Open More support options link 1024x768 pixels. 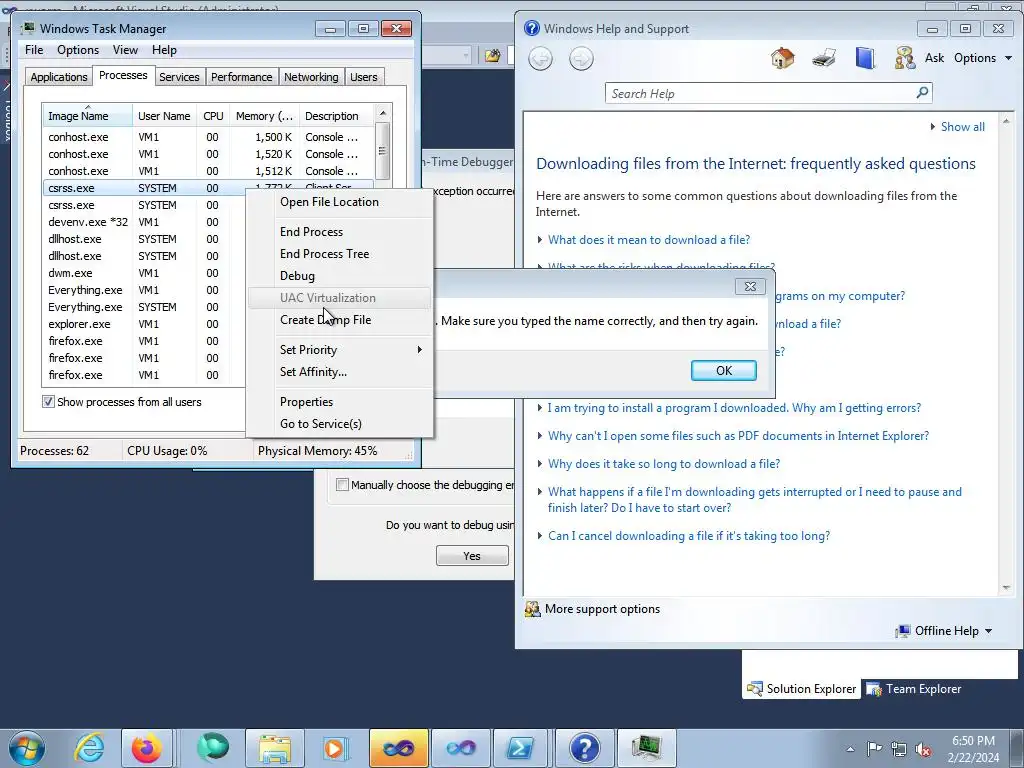pyautogui.click(x=602, y=609)
